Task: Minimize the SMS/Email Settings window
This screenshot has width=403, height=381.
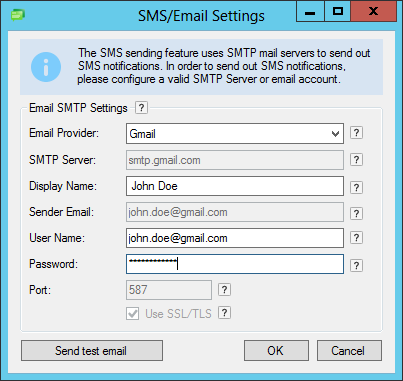Action: pyautogui.click(x=310, y=12)
